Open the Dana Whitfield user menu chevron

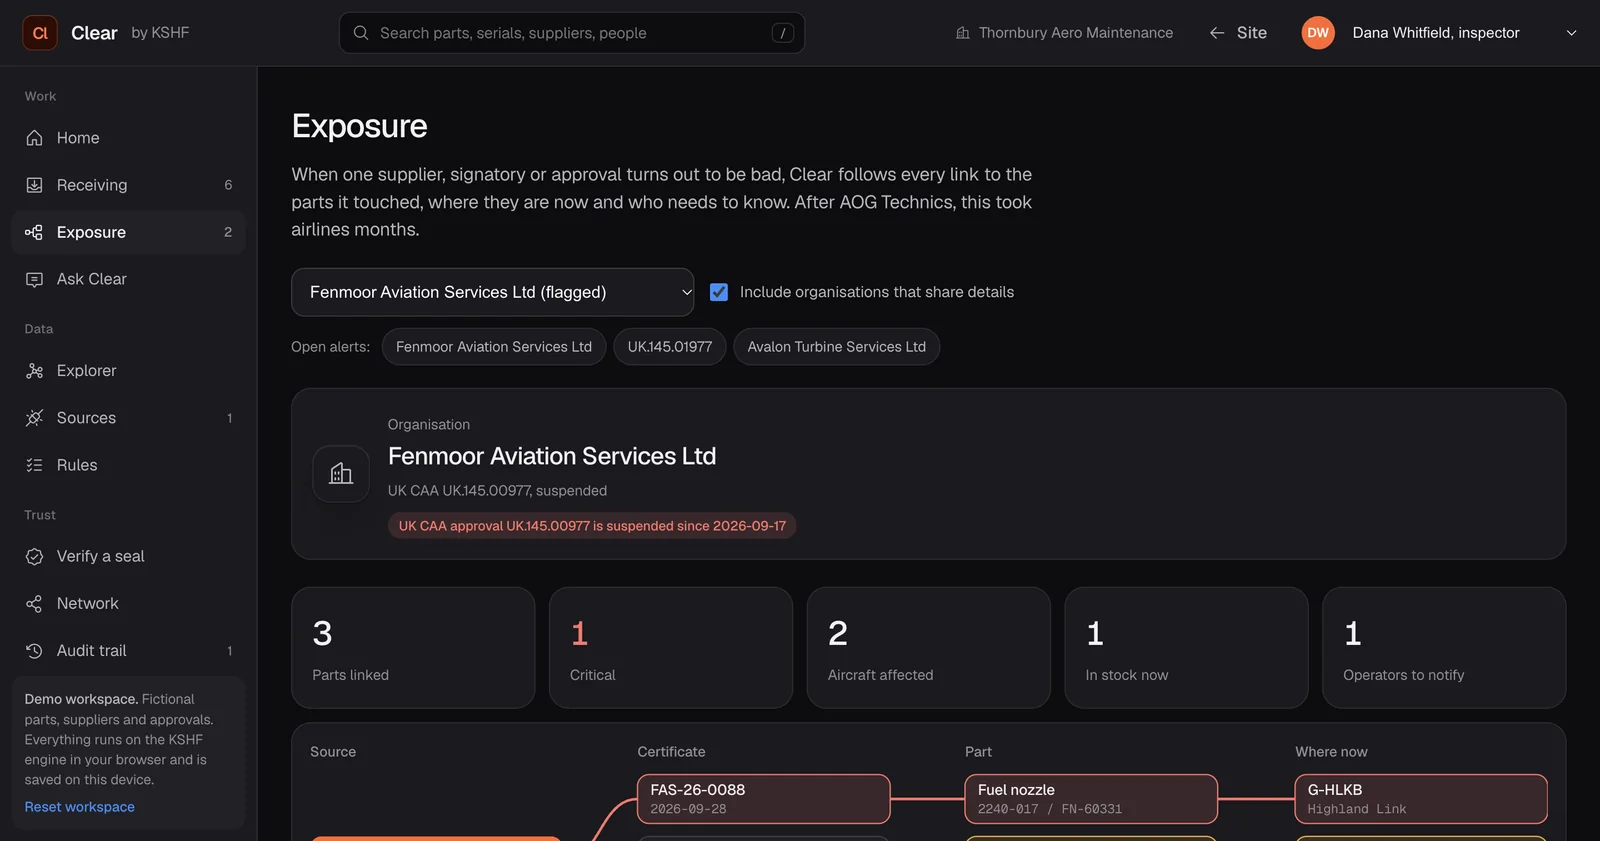(x=1571, y=33)
